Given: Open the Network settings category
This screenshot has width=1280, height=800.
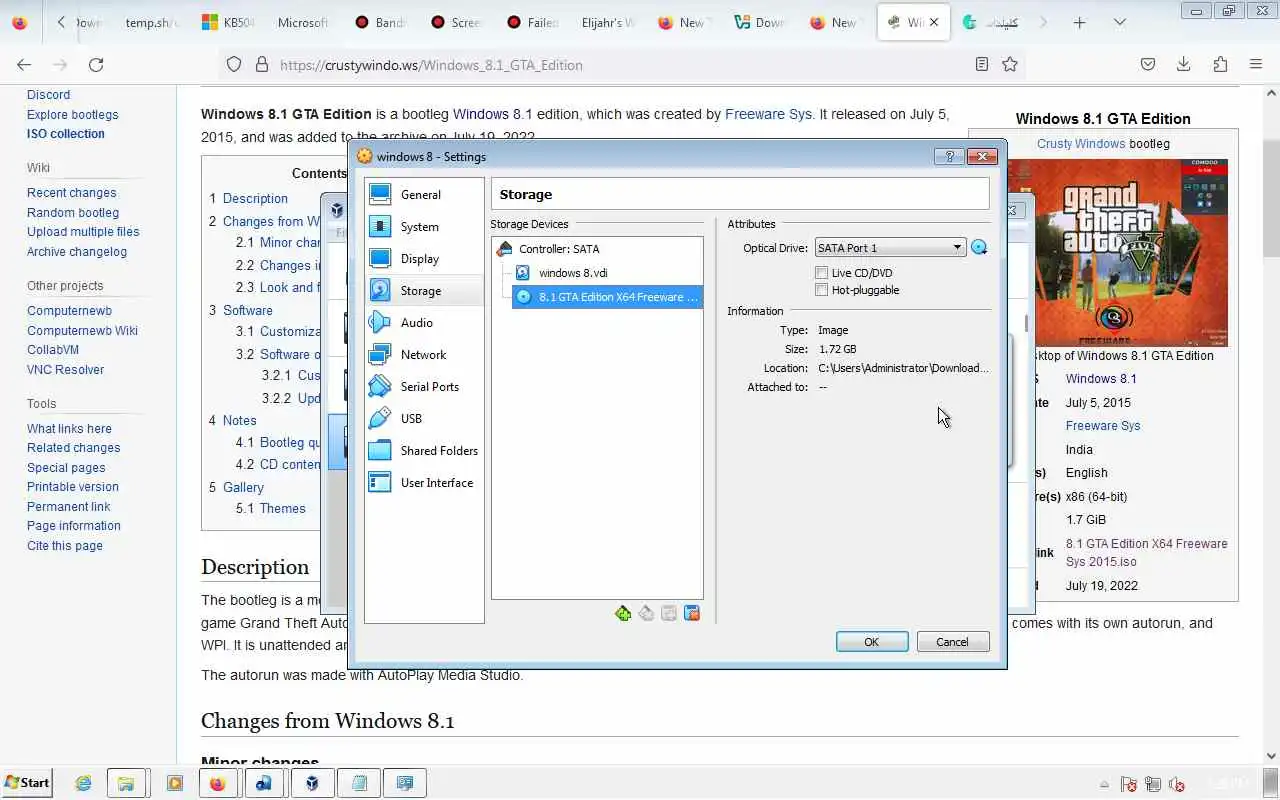Looking at the screenshot, I should (424, 355).
